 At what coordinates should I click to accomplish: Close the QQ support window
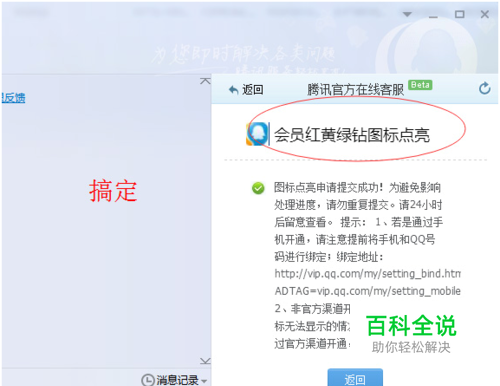pyautogui.click(x=485, y=14)
